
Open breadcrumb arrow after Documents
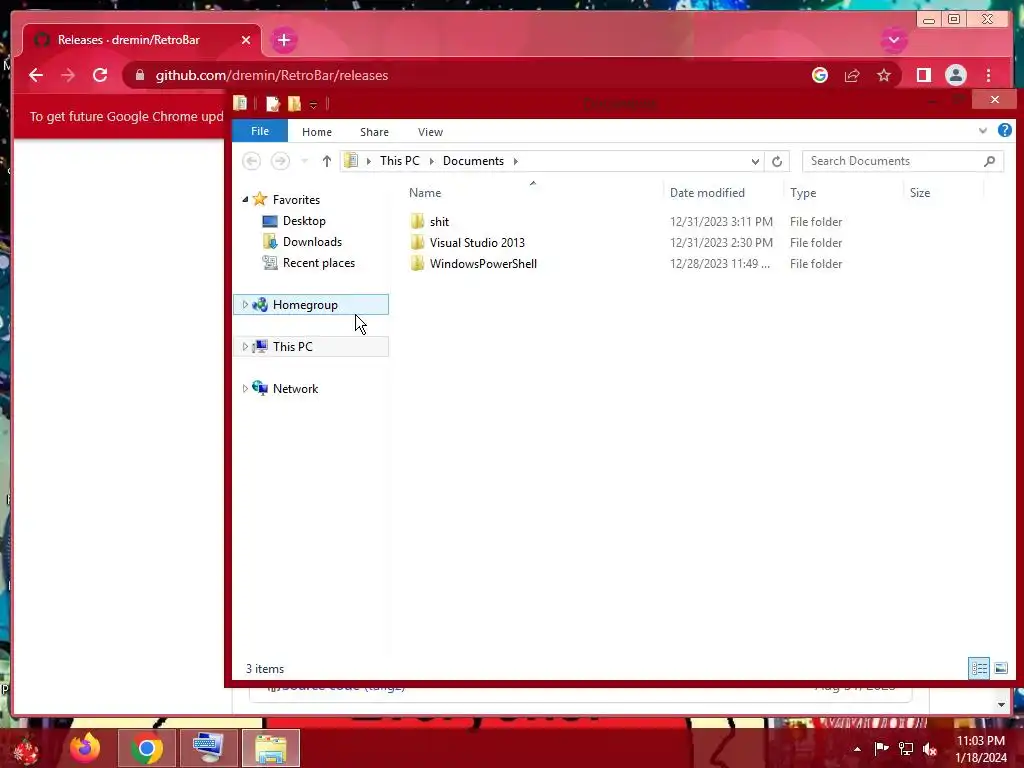coord(515,161)
